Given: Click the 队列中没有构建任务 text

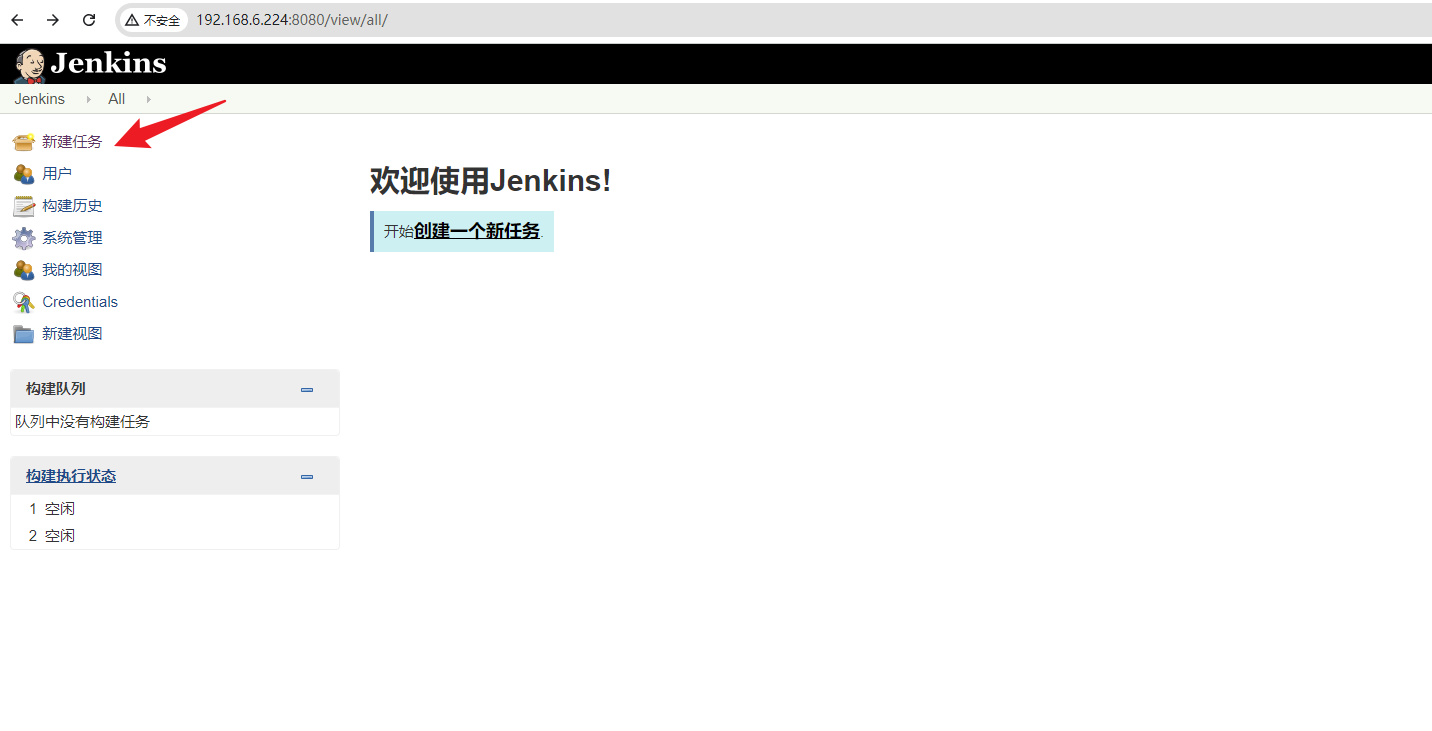Looking at the screenshot, I should pos(82,422).
